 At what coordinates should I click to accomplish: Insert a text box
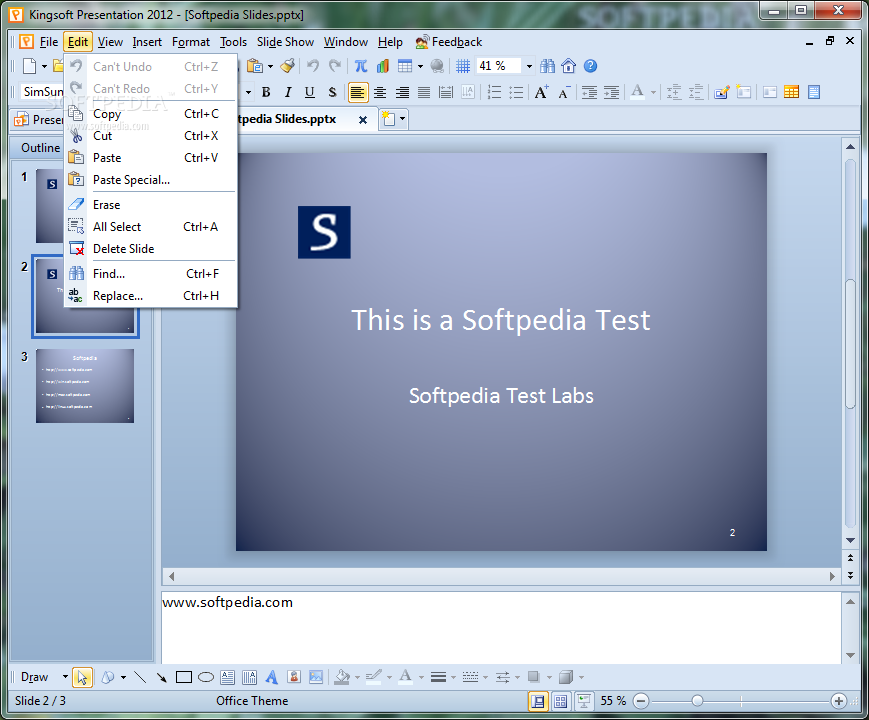227,677
